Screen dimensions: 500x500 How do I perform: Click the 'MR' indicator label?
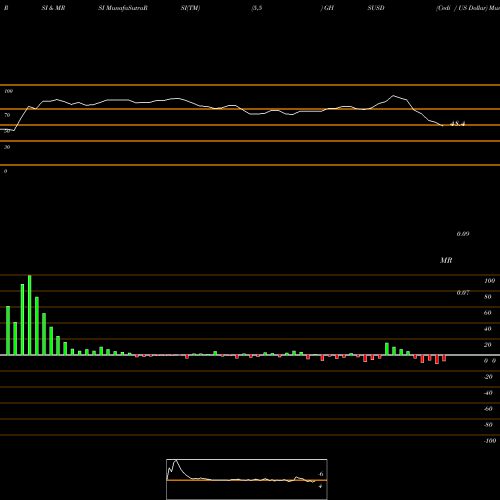click(446, 260)
